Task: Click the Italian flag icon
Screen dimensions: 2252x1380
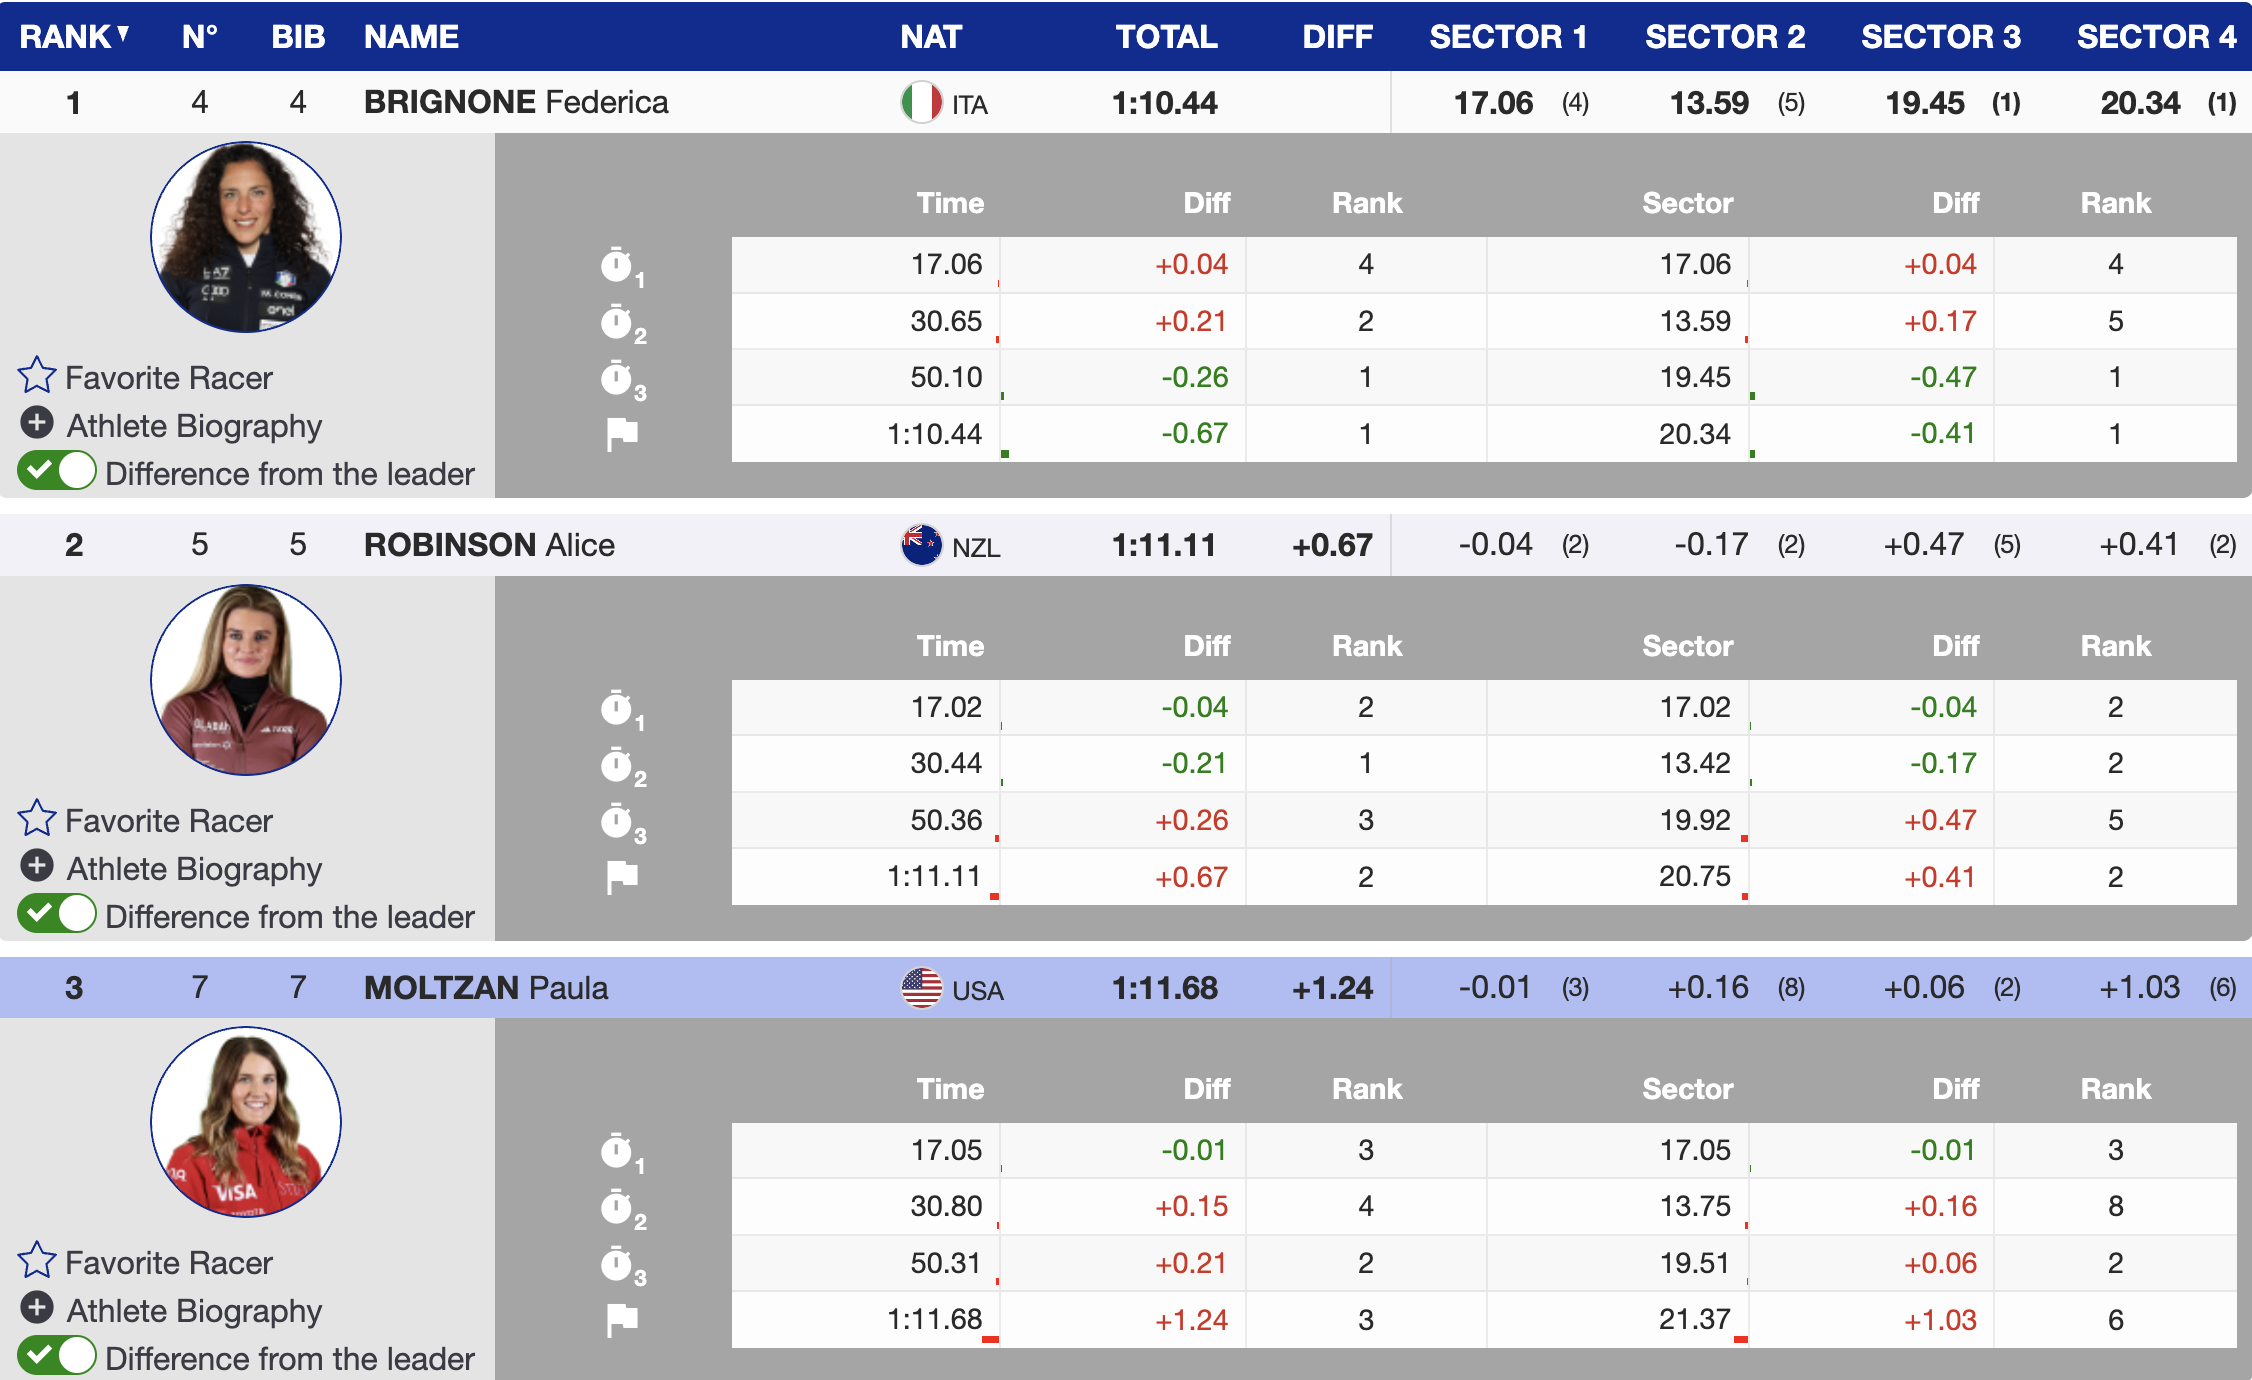Action: click(x=921, y=102)
